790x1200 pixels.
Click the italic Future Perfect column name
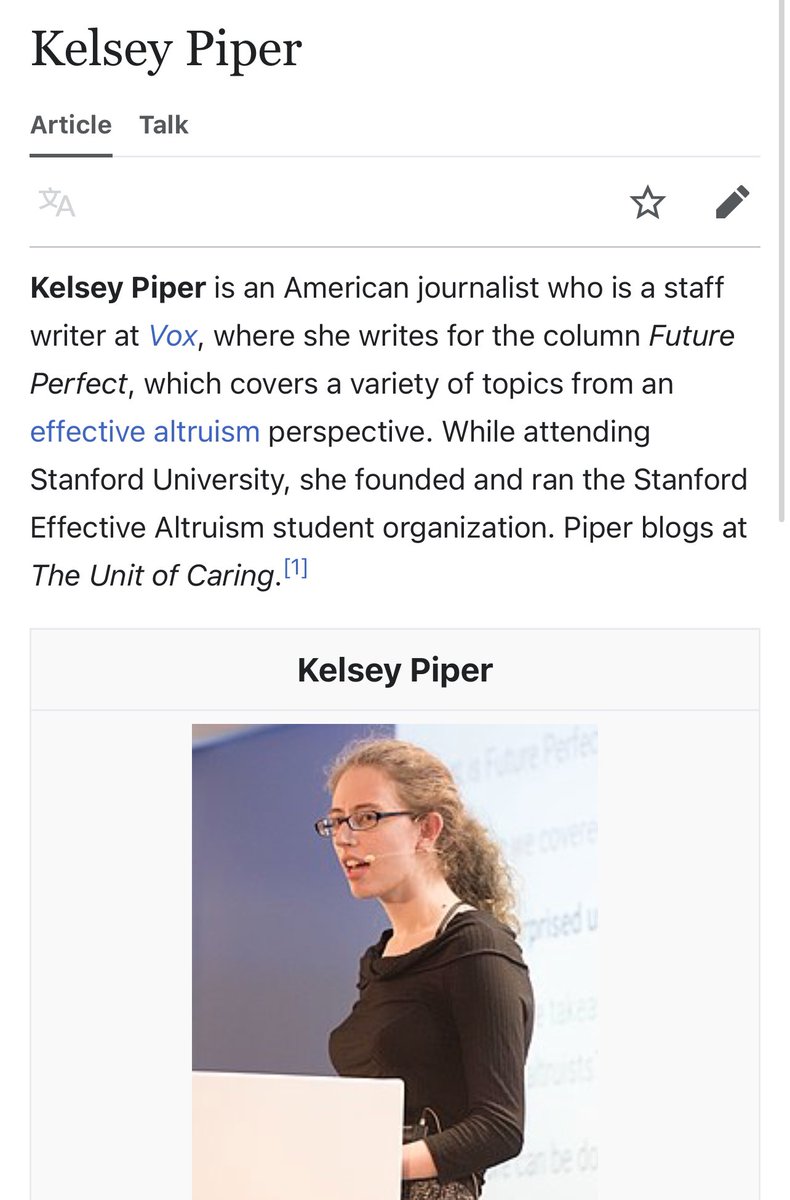coord(692,336)
